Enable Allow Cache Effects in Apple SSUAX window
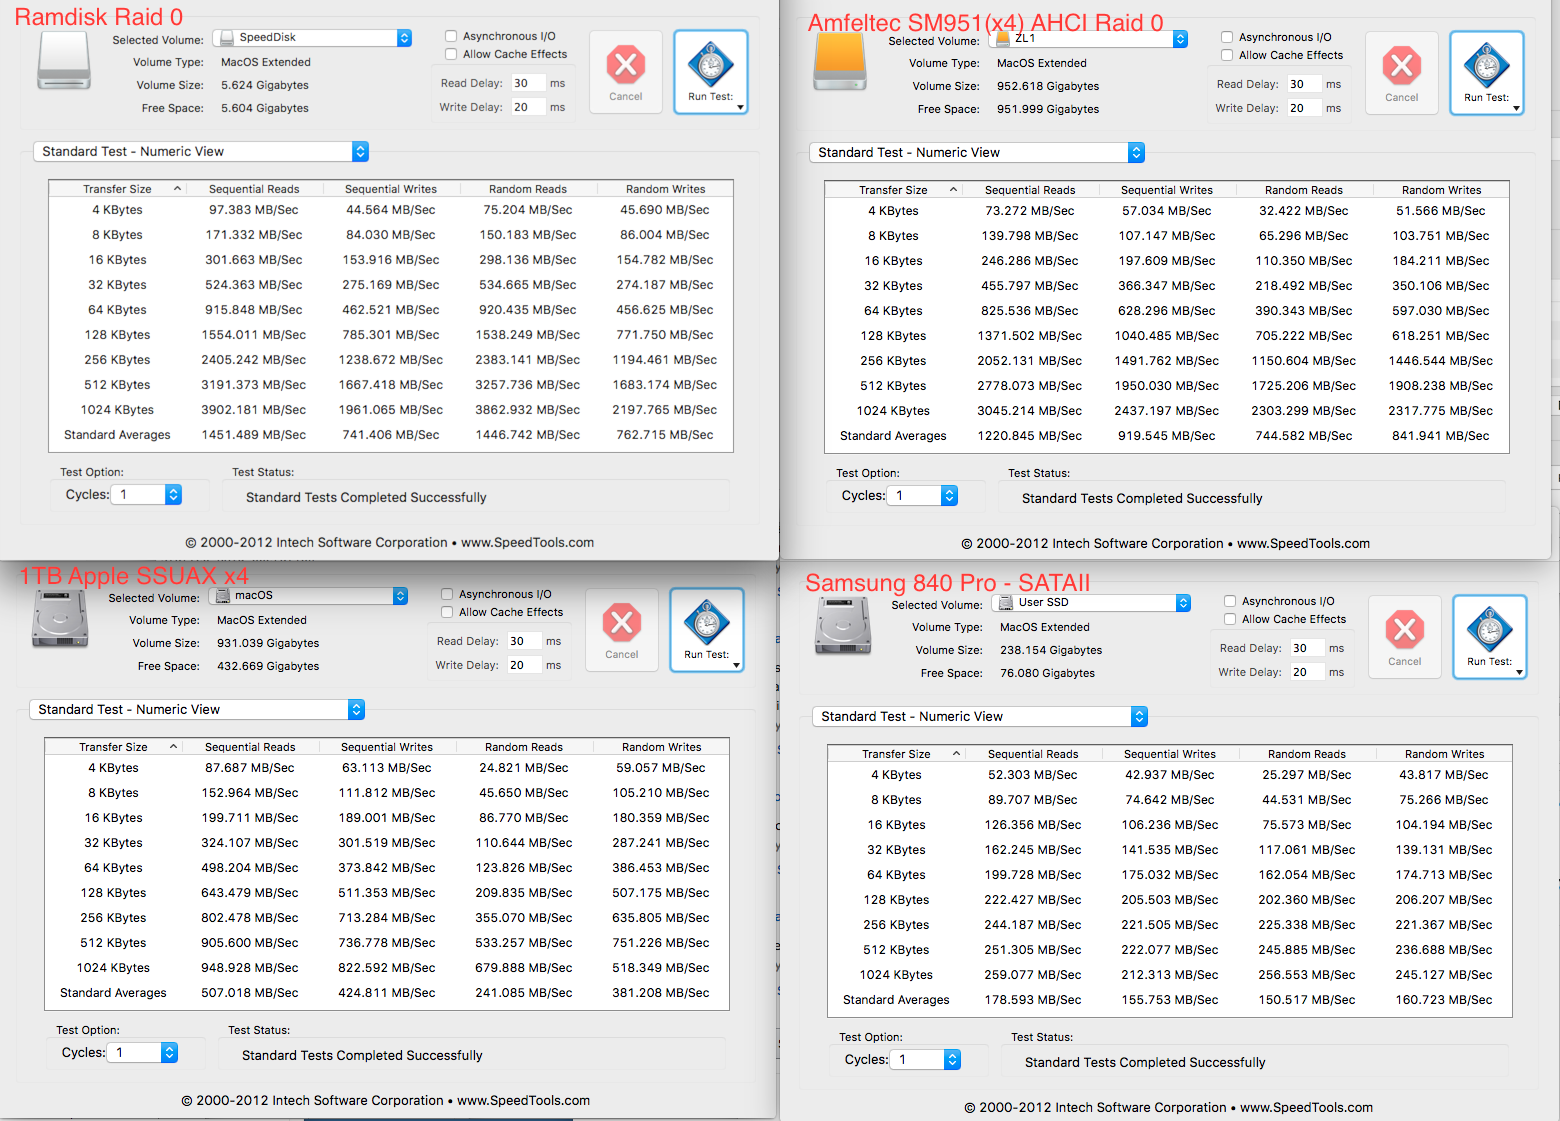The height and width of the screenshot is (1121, 1560). point(447,612)
